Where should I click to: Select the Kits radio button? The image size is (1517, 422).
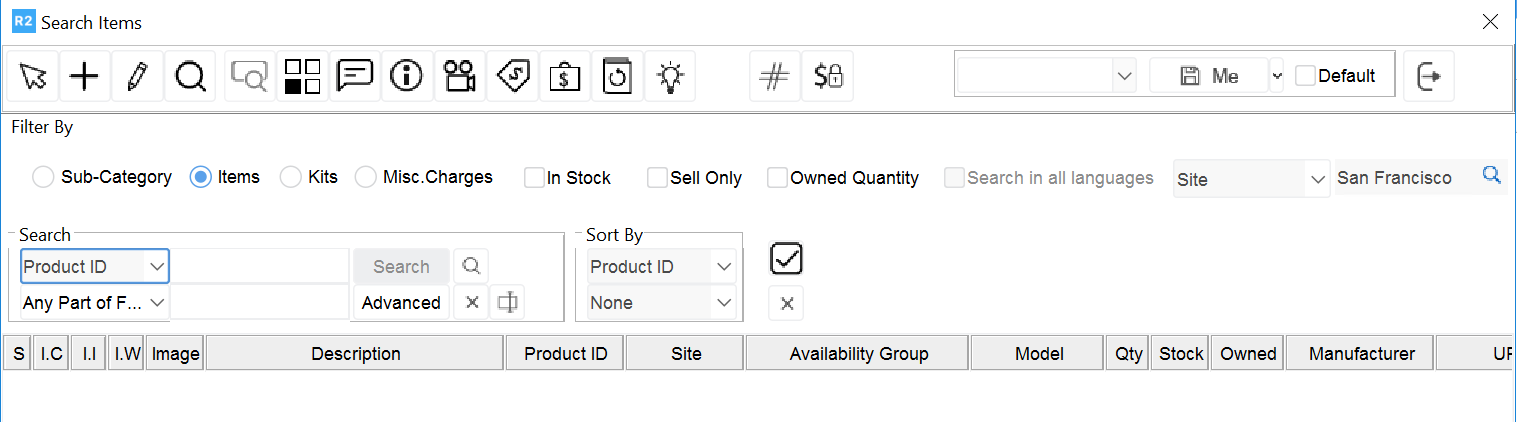pos(290,177)
